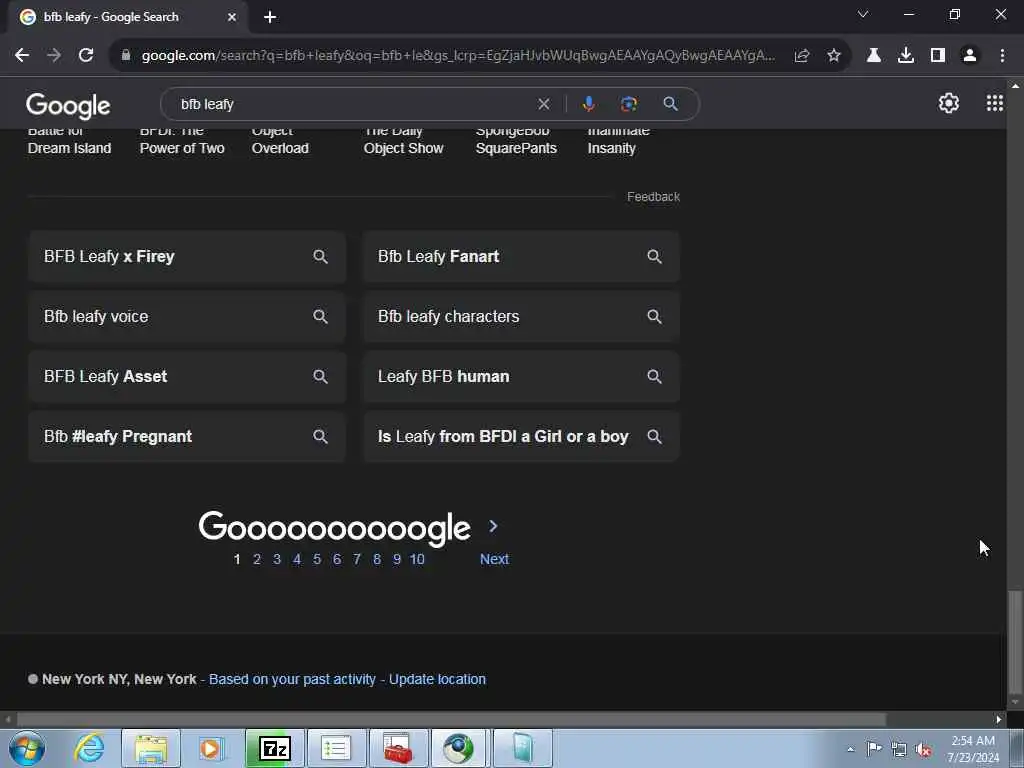Select the 'bfb leafy - Google Search' tab
The image size is (1024, 768).
pos(128,17)
